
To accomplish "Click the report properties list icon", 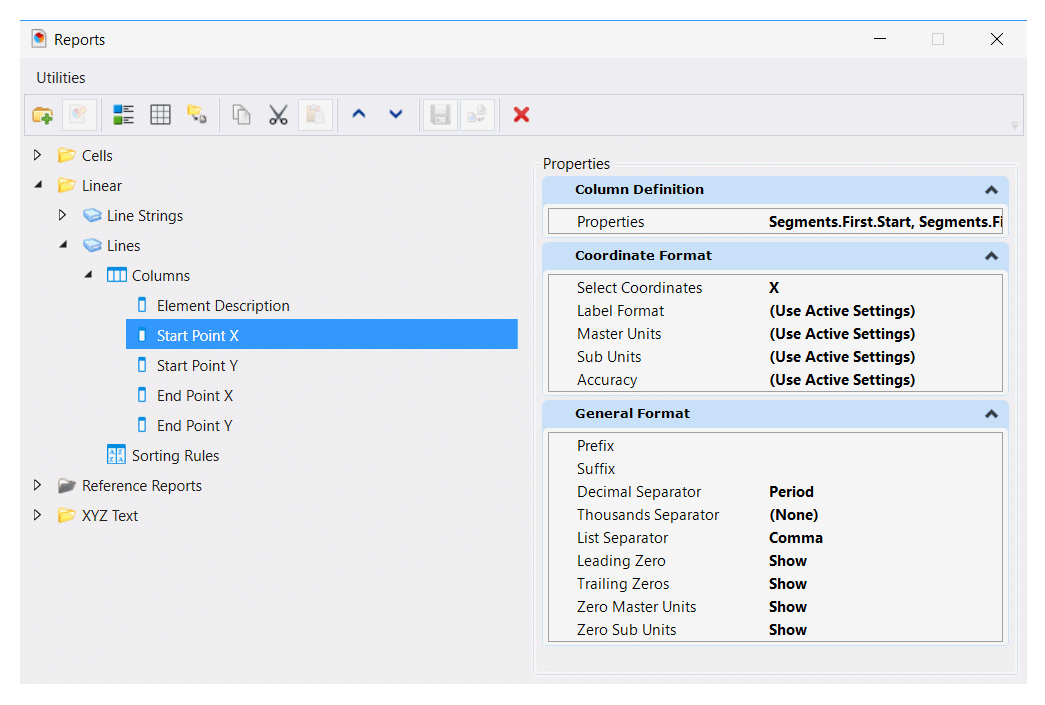I will coord(123,115).
